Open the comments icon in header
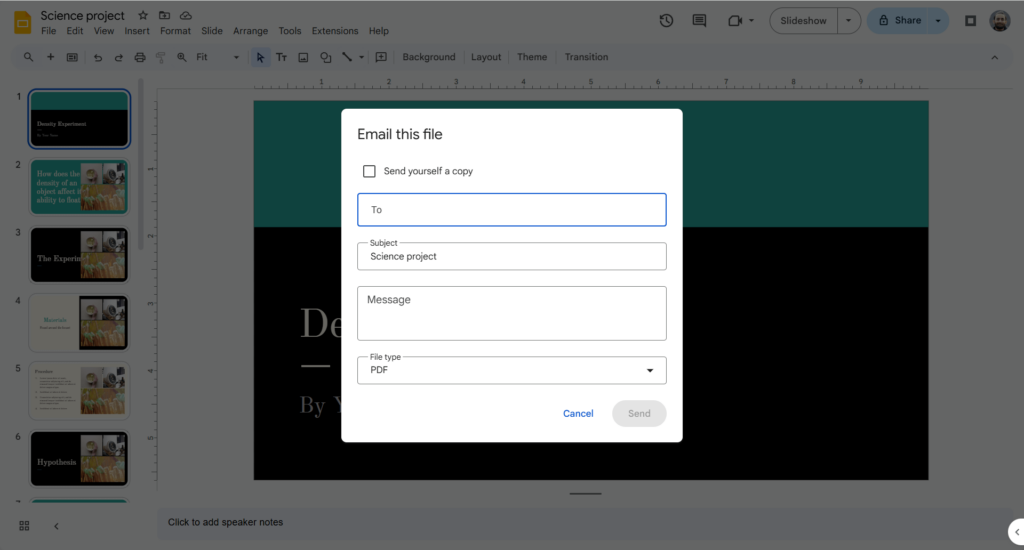The image size is (1024, 550). (x=699, y=20)
